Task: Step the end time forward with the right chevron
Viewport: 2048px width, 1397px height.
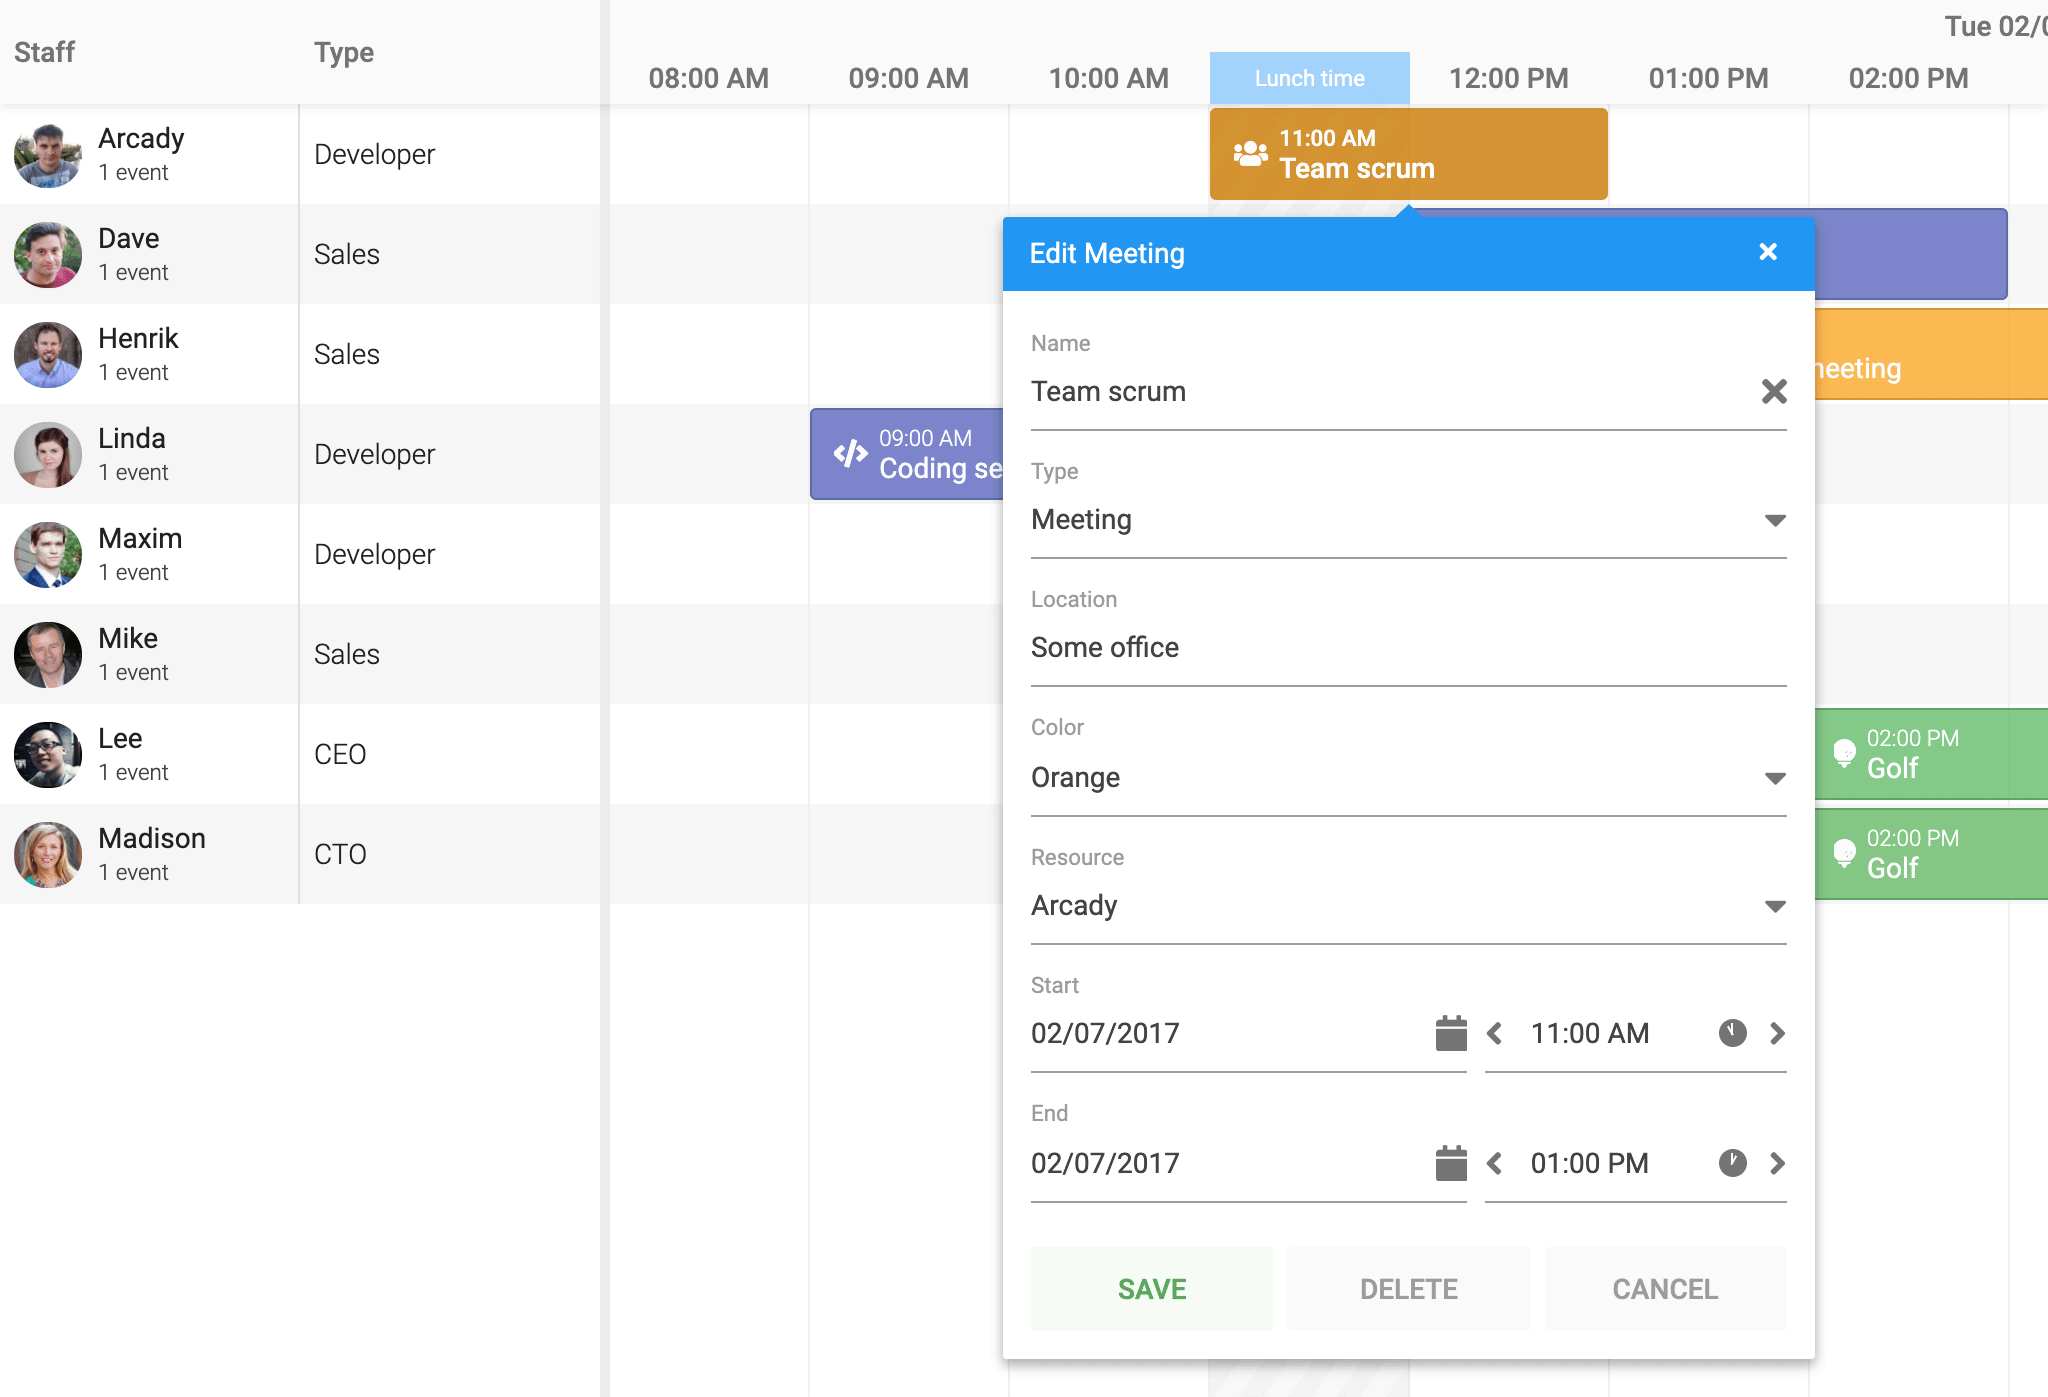Action: [x=1778, y=1163]
